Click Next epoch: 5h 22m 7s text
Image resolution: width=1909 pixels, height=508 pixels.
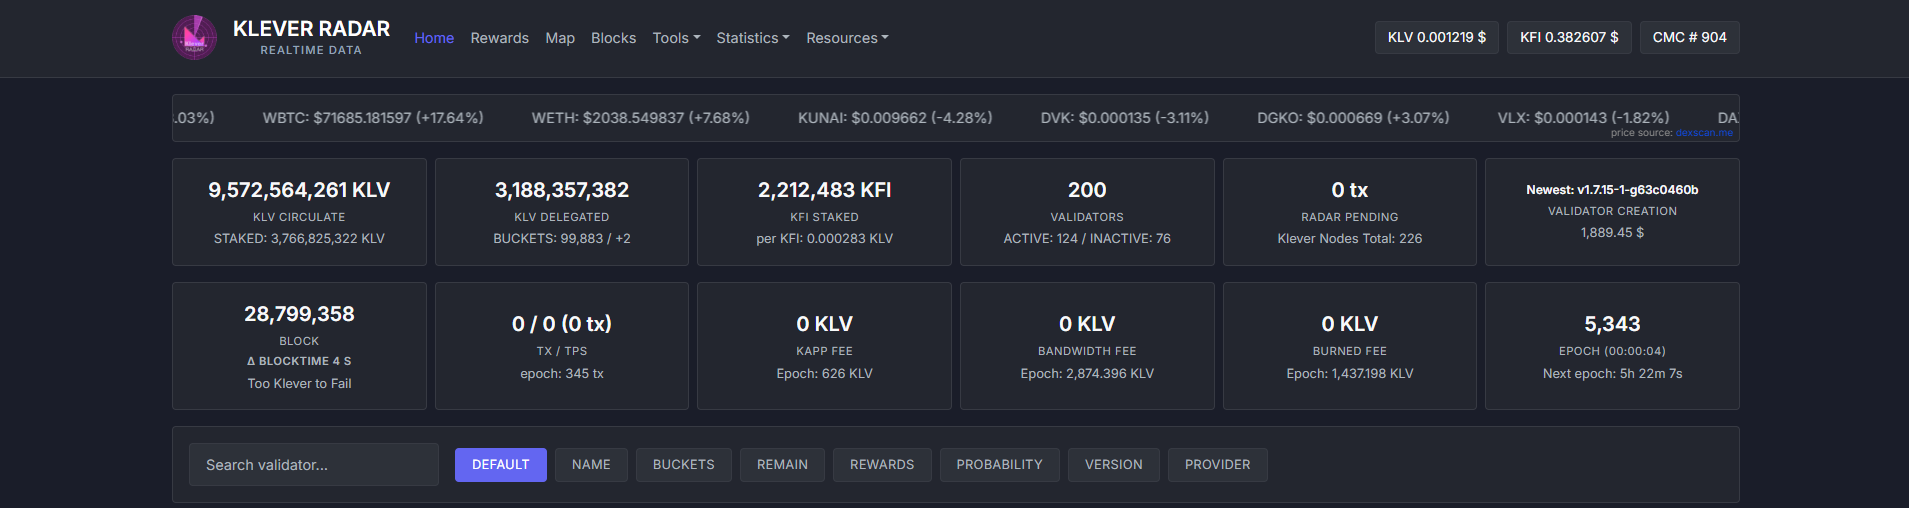pyautogui.click(x=1612, y=373)
